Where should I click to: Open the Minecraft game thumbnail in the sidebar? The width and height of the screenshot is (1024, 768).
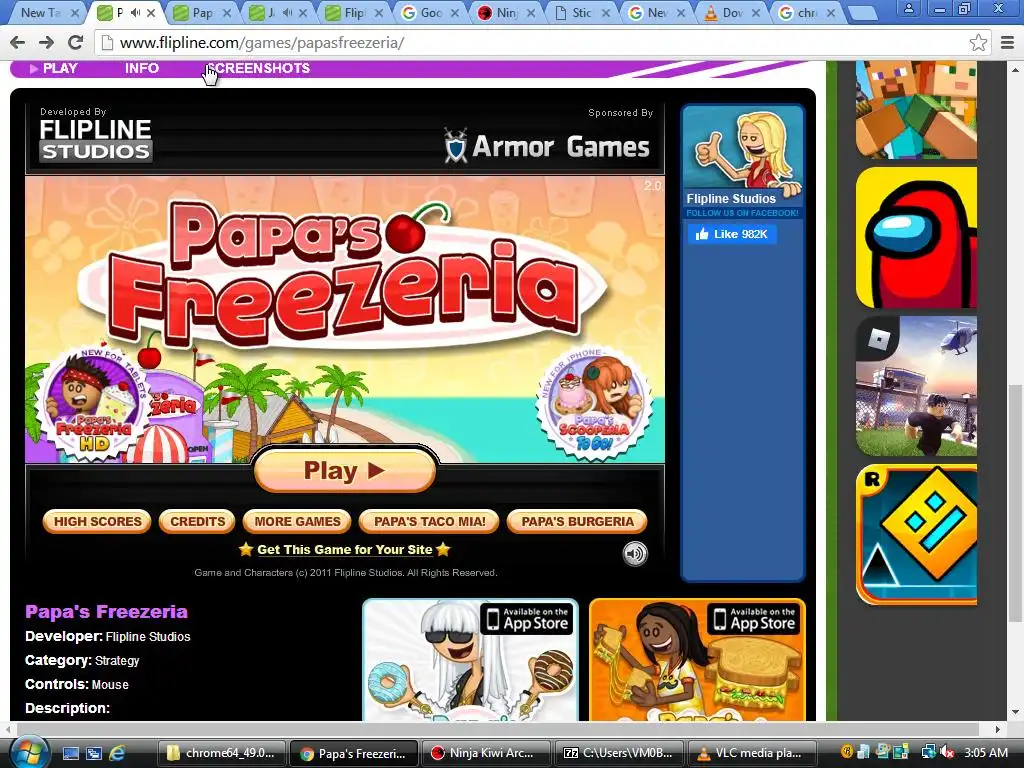(916, 110)
